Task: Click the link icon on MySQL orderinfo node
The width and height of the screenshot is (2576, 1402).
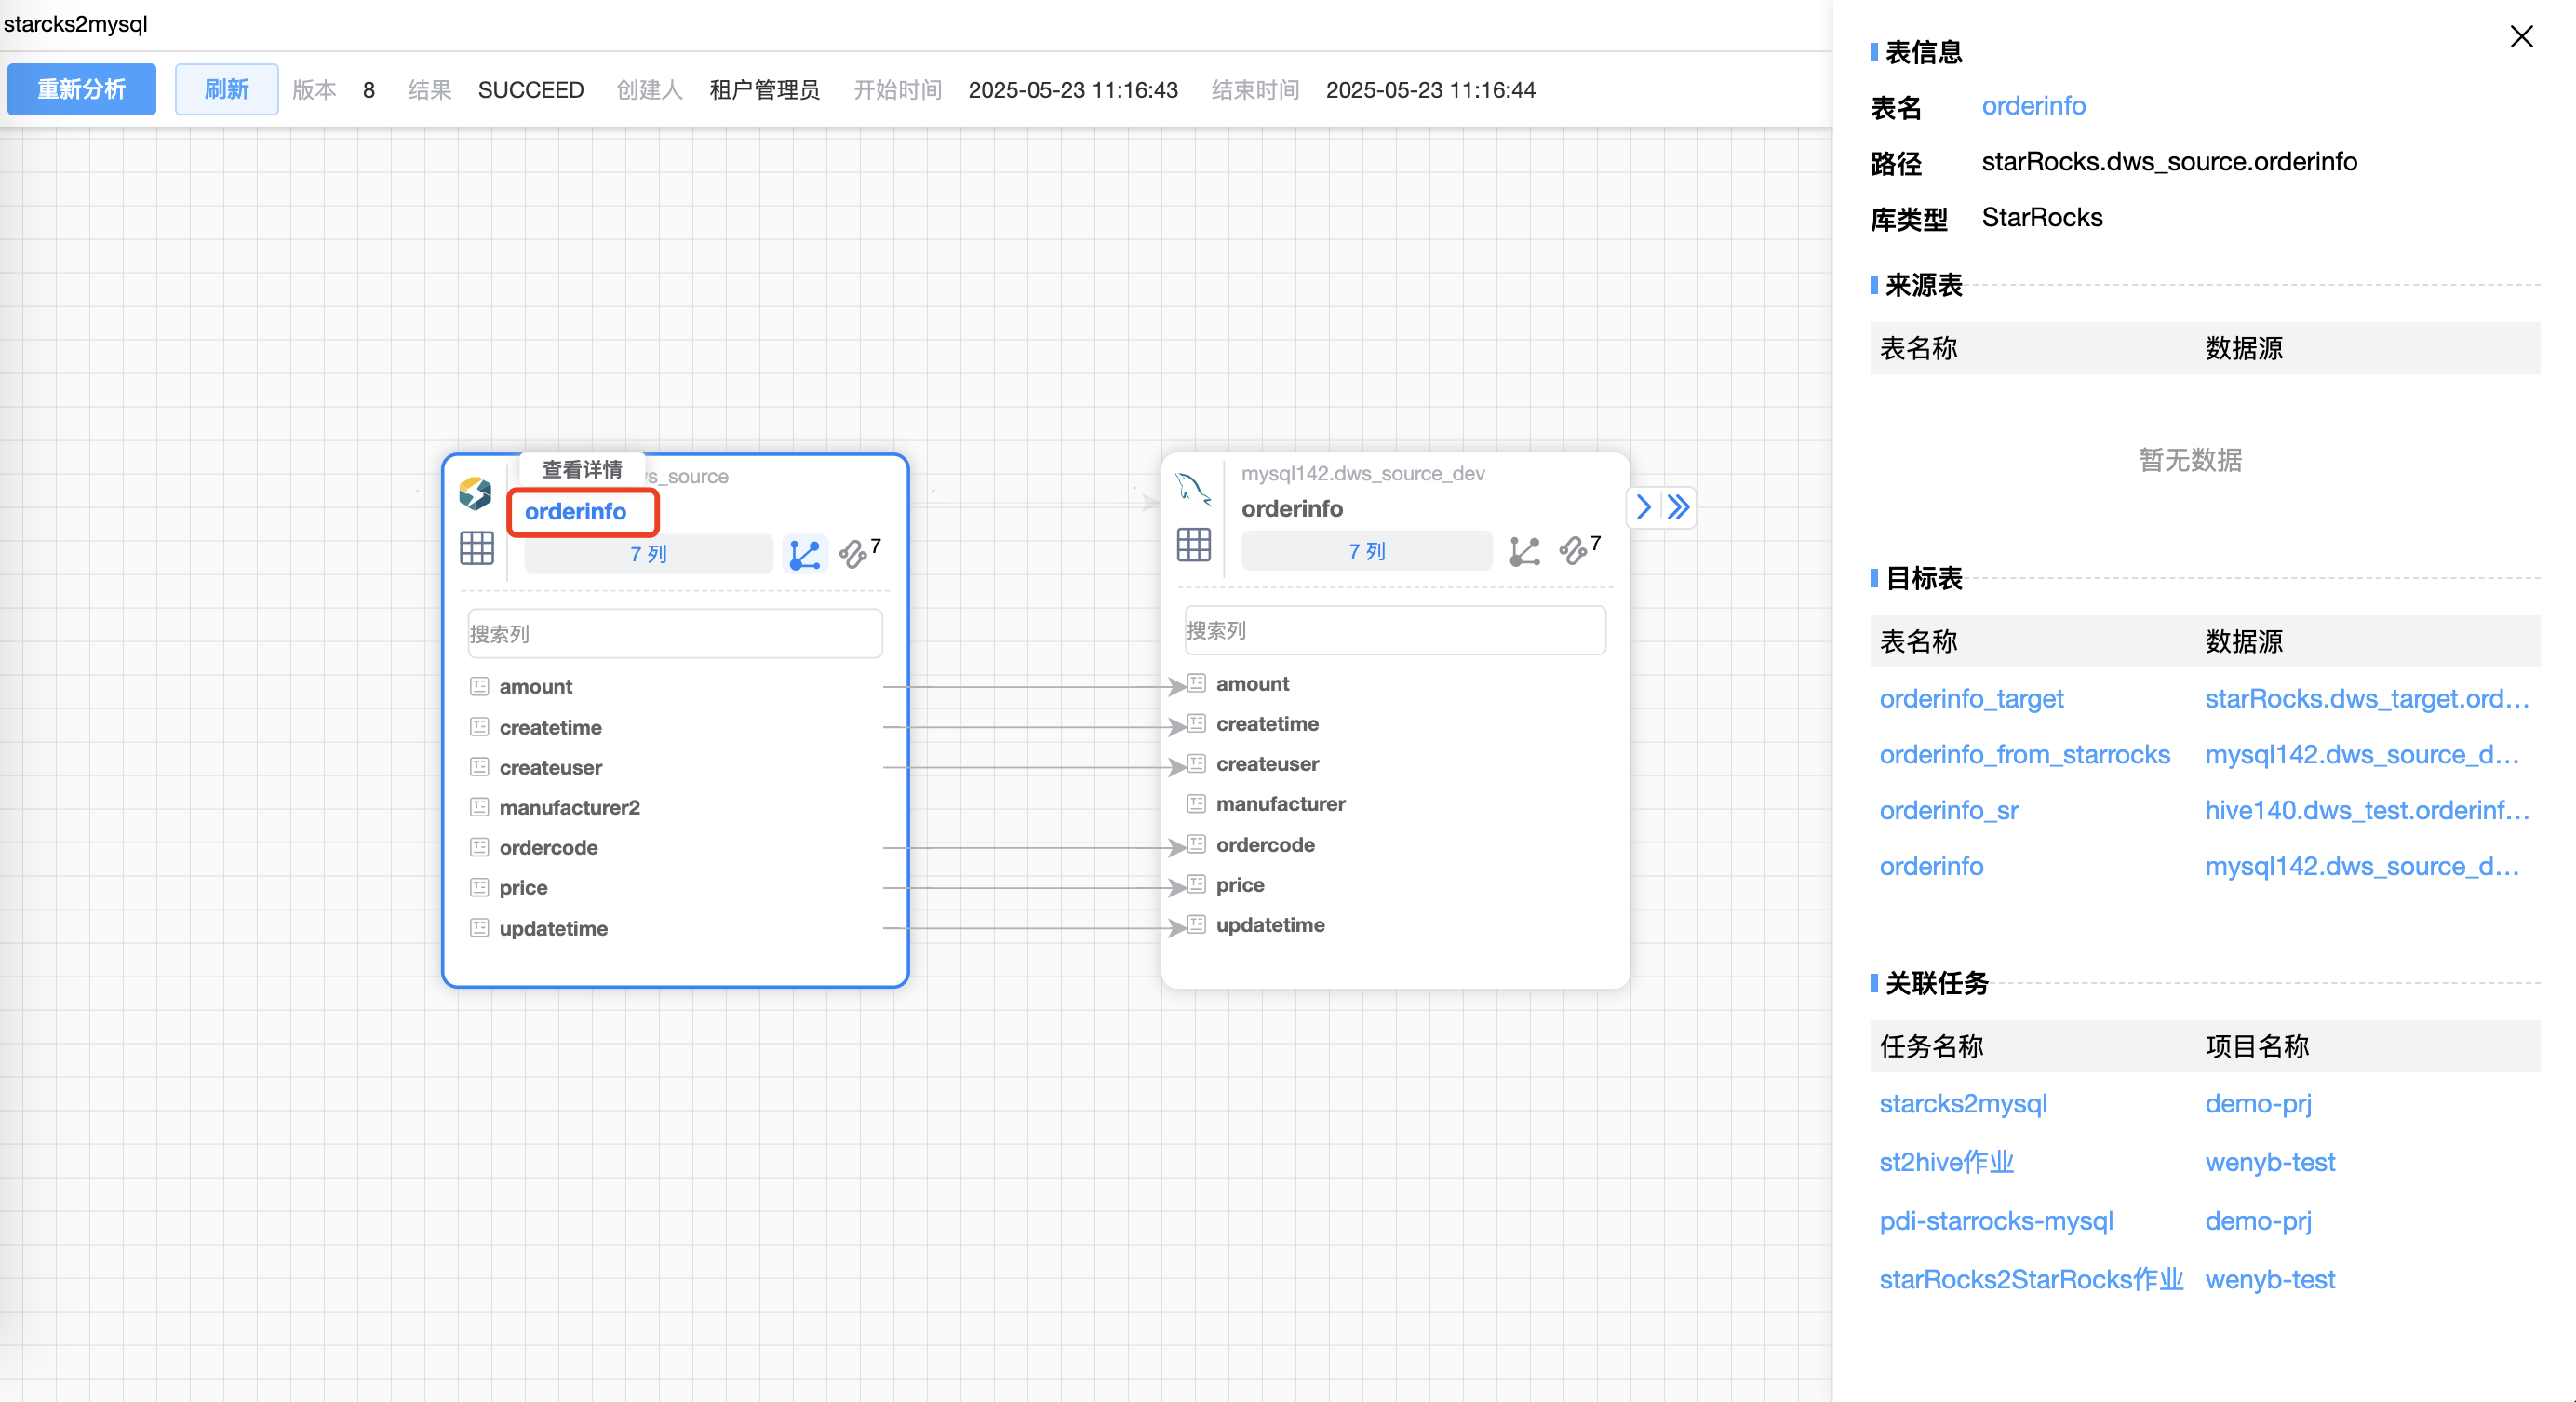Action: pos(1573,551)
